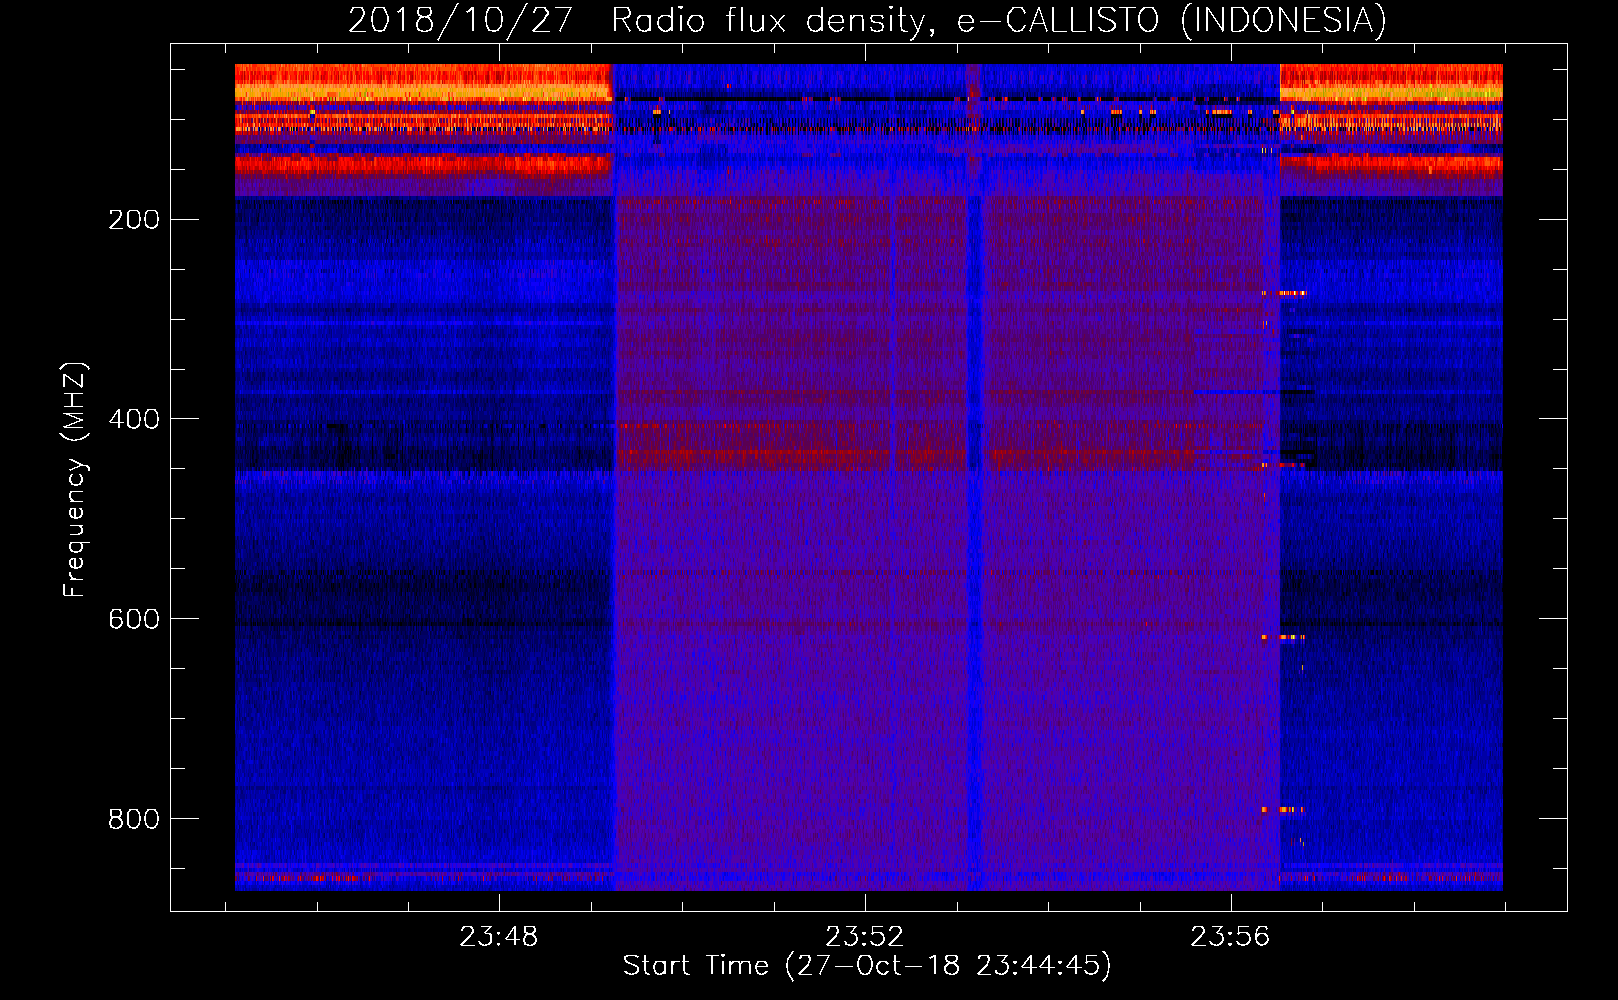
Task: Click the 200 frequency tick label
Action: click(134, 219)
